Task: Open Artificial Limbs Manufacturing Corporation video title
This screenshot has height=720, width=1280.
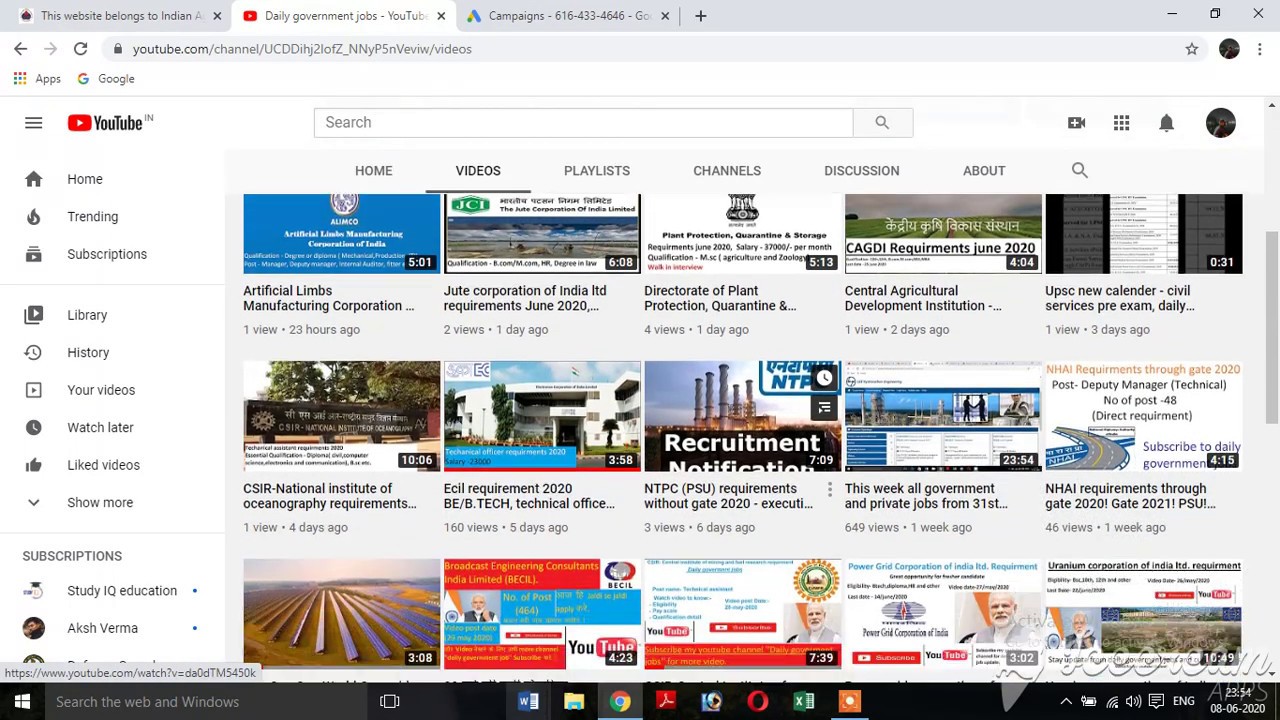Action: pos(328,298)
